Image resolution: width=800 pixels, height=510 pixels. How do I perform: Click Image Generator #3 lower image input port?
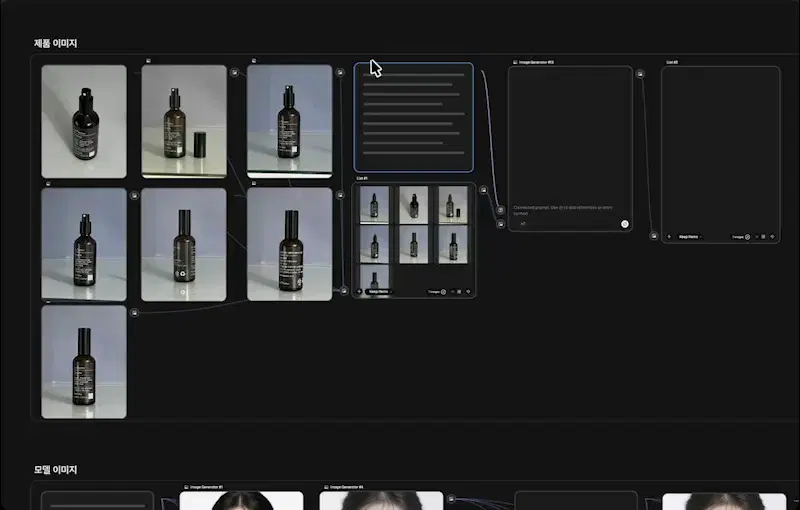click(501, 224)
